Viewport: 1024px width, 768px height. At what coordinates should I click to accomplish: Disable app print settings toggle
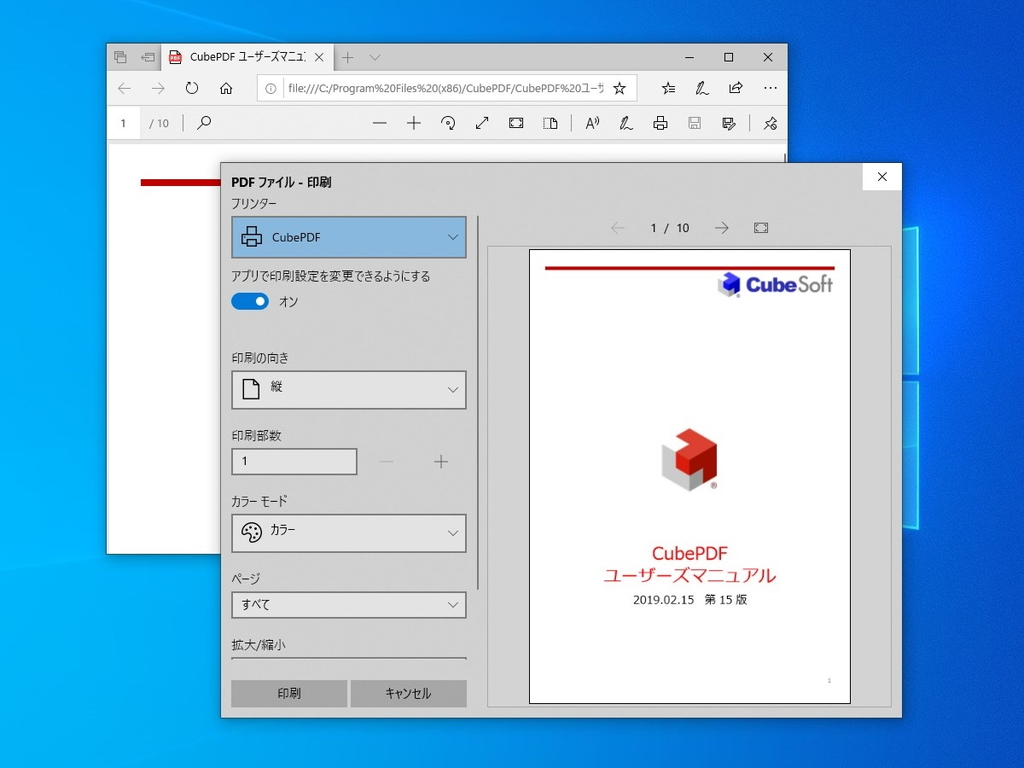click(249, 301)
